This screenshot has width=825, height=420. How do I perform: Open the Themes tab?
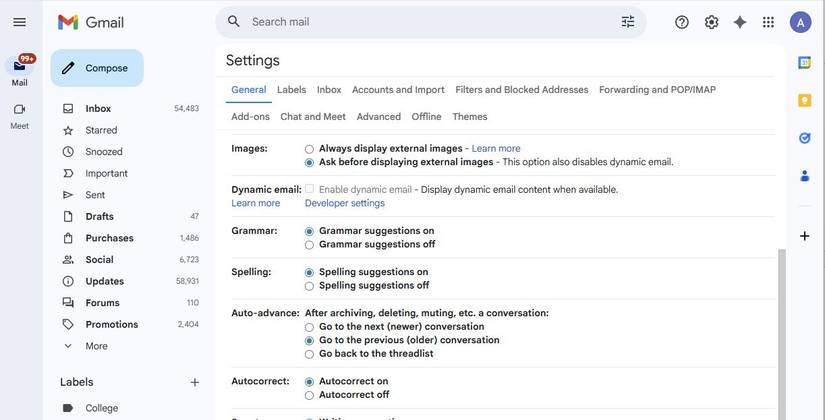click(469, 116)
